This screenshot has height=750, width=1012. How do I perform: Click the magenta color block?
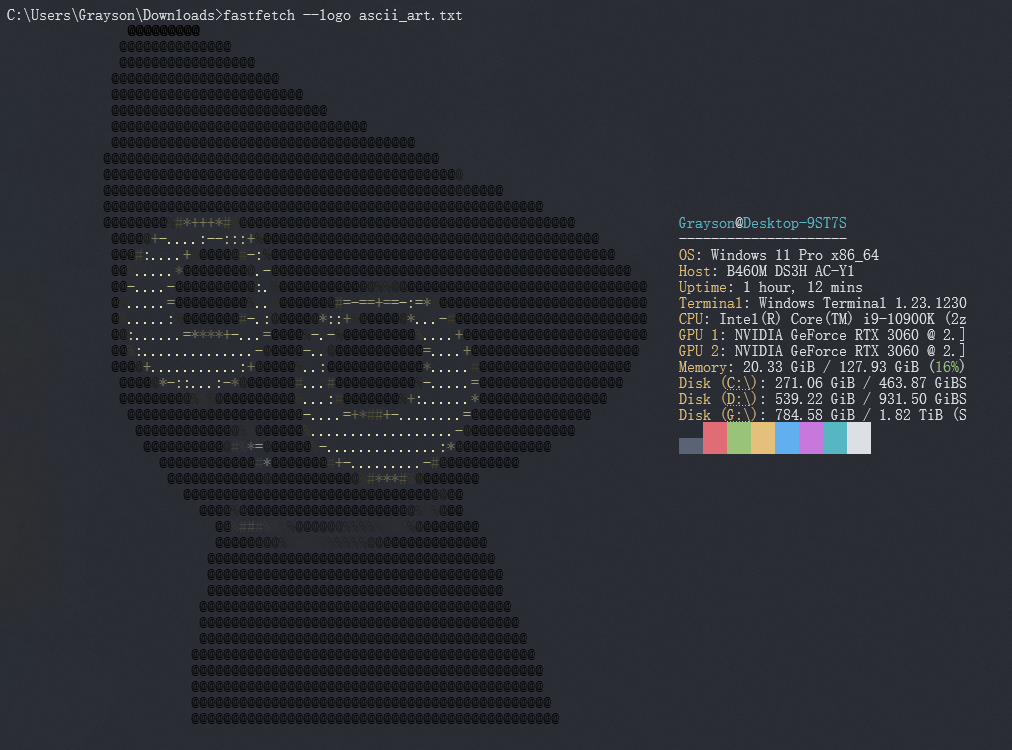[x=811, y=438]
